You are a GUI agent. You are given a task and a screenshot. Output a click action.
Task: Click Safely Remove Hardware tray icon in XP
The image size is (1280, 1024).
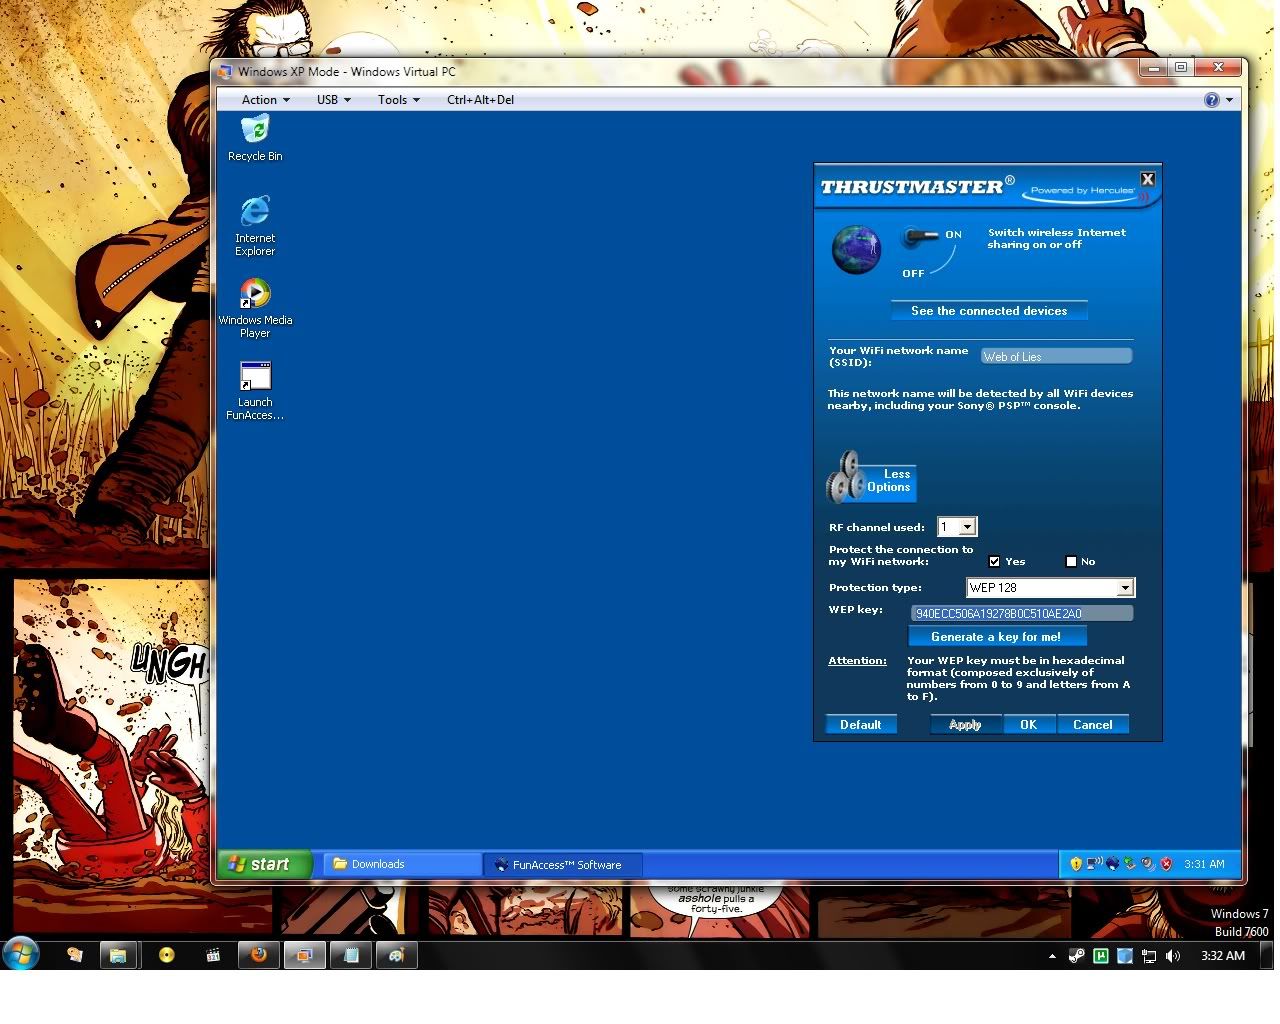[x=1130, y=864]
